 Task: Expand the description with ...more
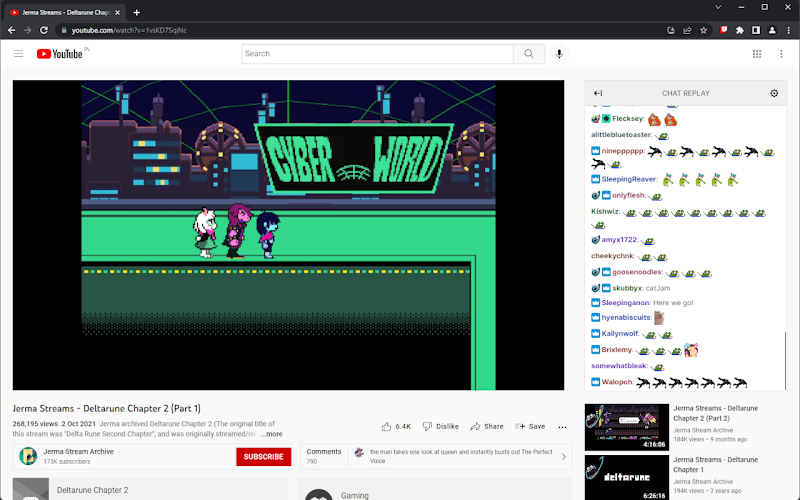click(x=271, y=434)
